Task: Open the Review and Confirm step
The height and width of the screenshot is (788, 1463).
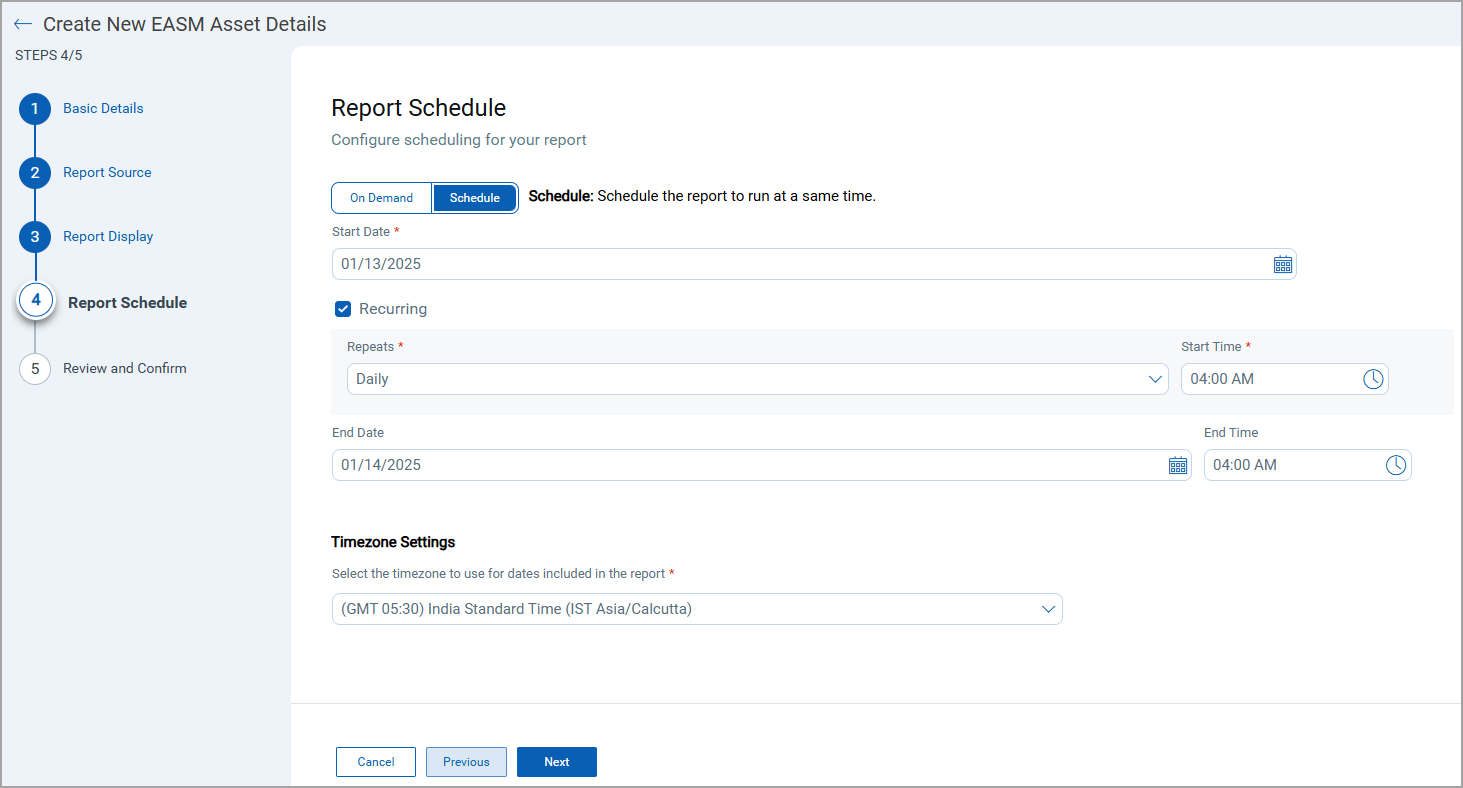Action: pyautogui.click(x=124, y=368)
